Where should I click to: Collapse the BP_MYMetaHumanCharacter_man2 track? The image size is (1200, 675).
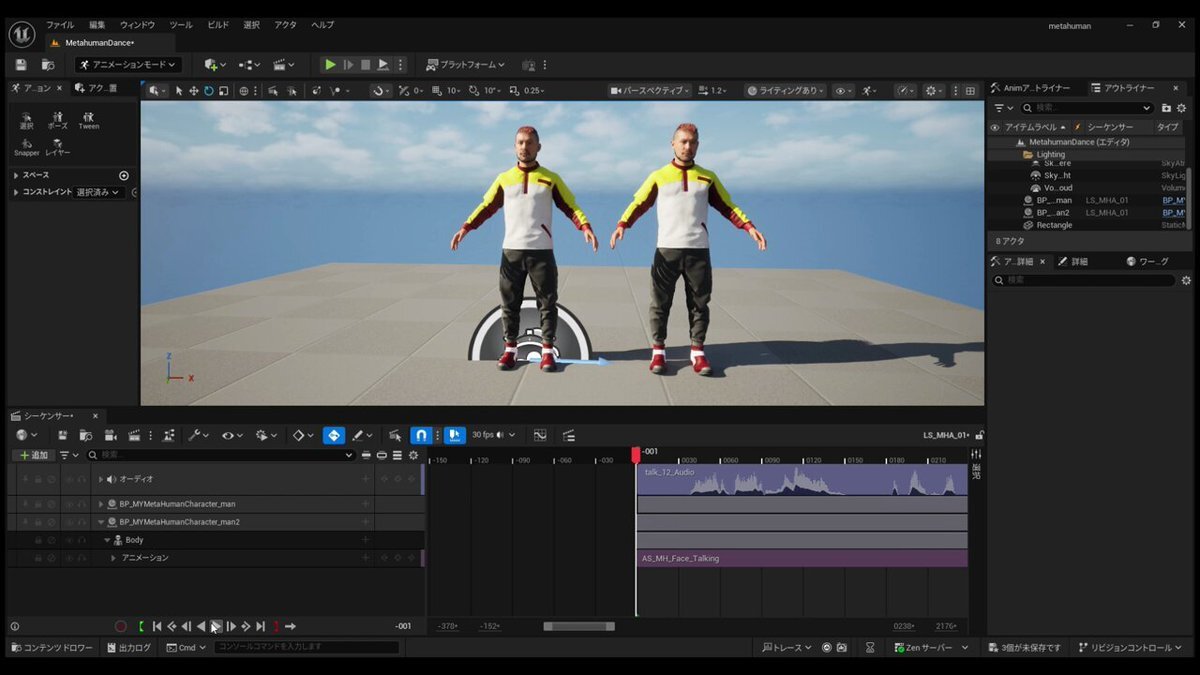tap(100, 522)
